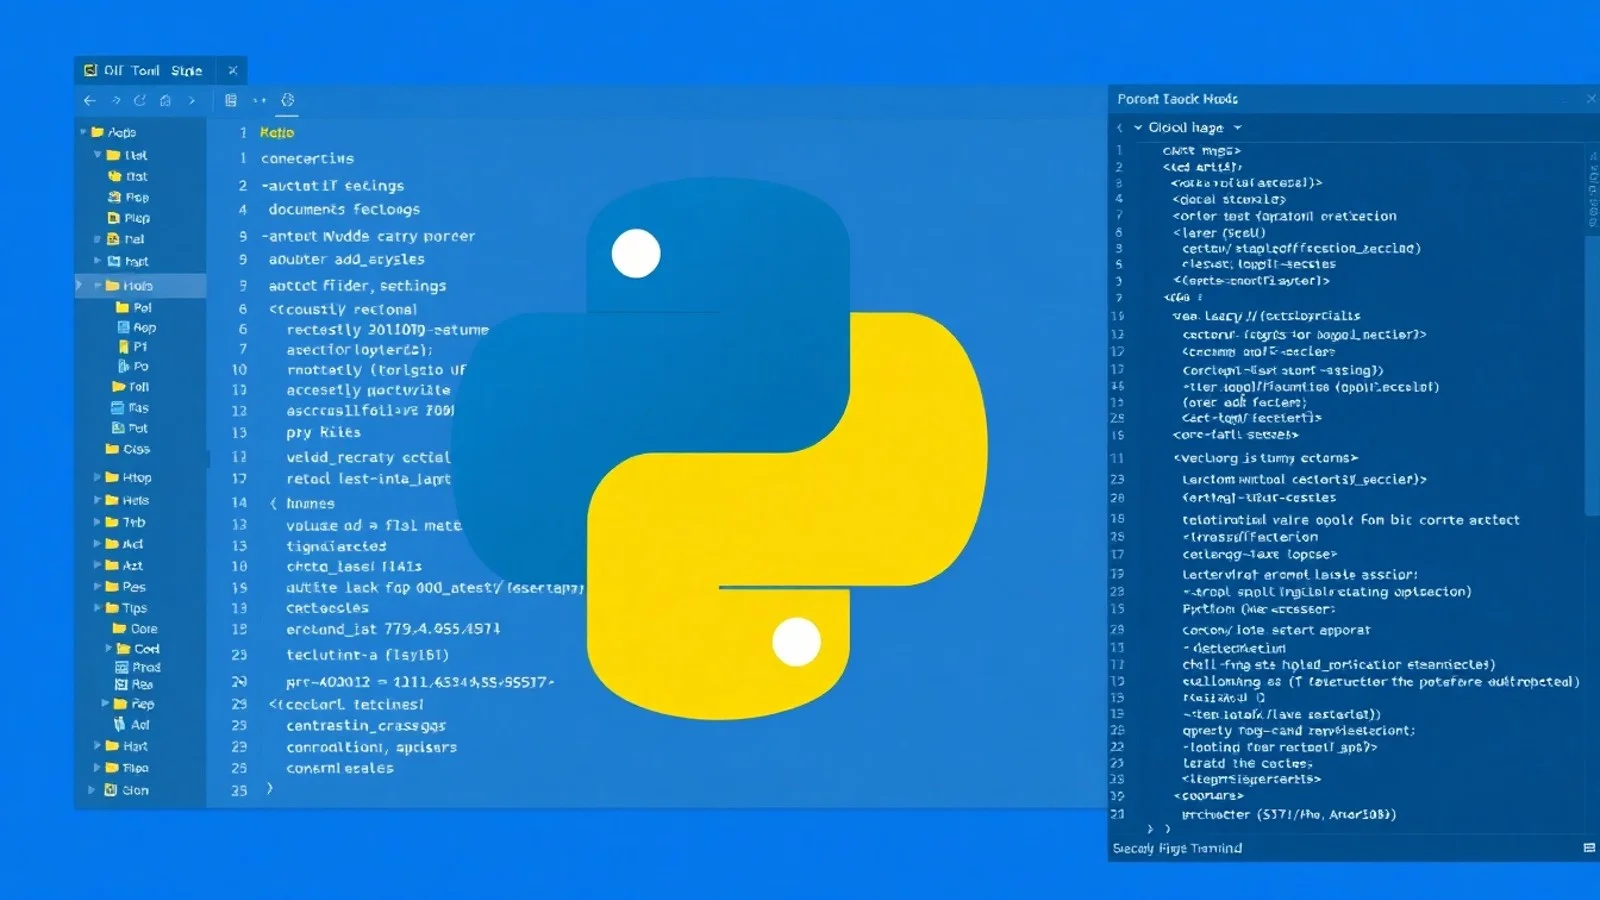Viewport: 1600px width, 900px height.
Task: Collapse the 'Aops' root folder arrow
Action: point(83,132)
